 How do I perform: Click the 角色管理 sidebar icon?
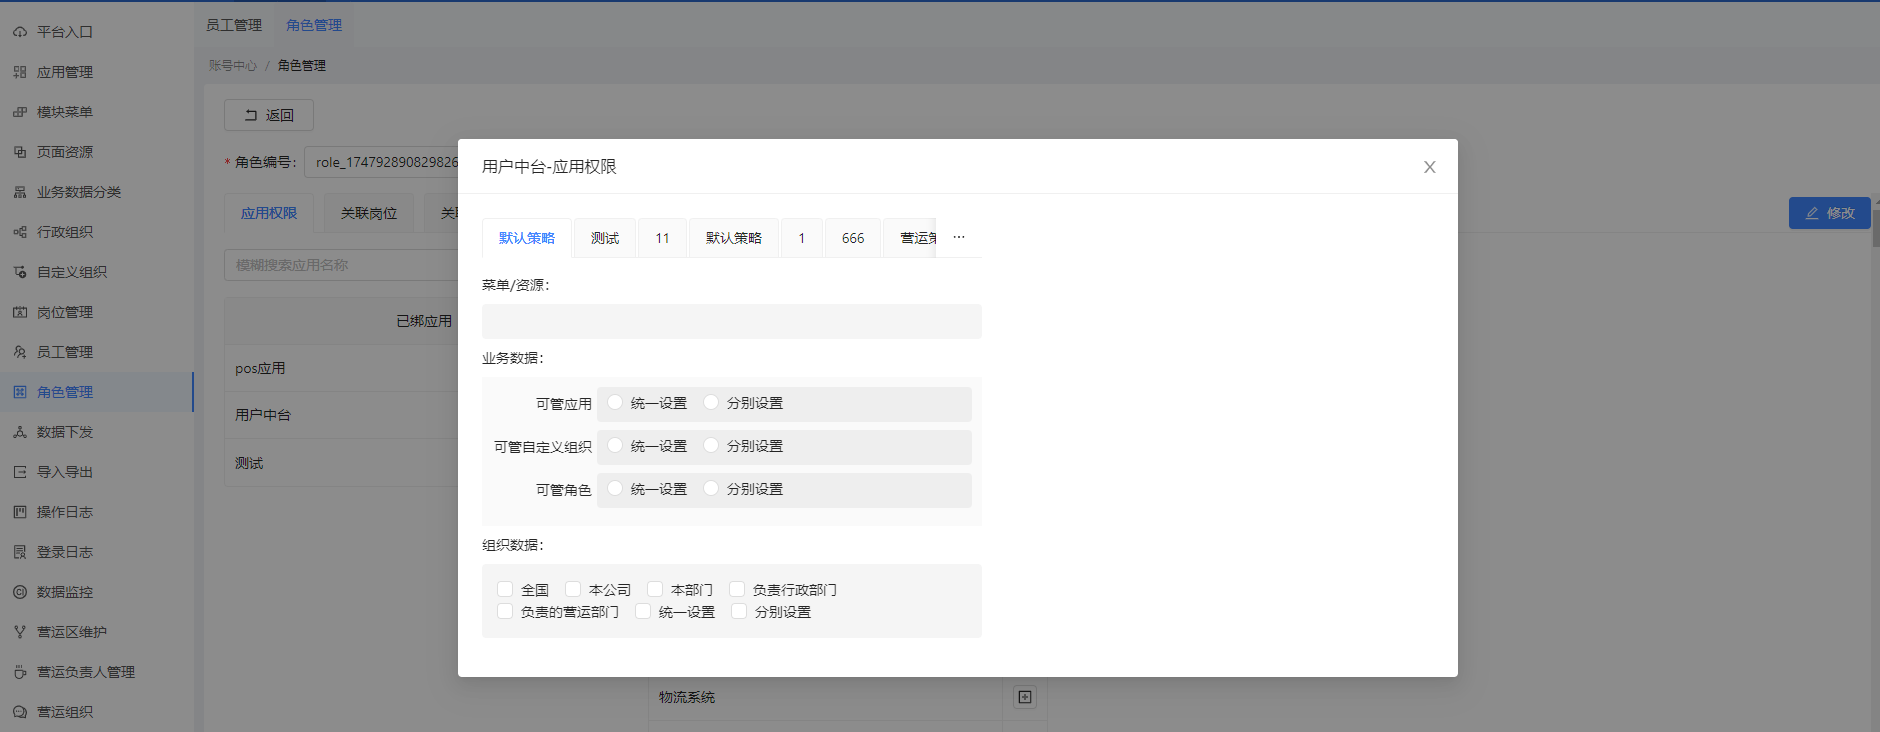click(20, 392)
